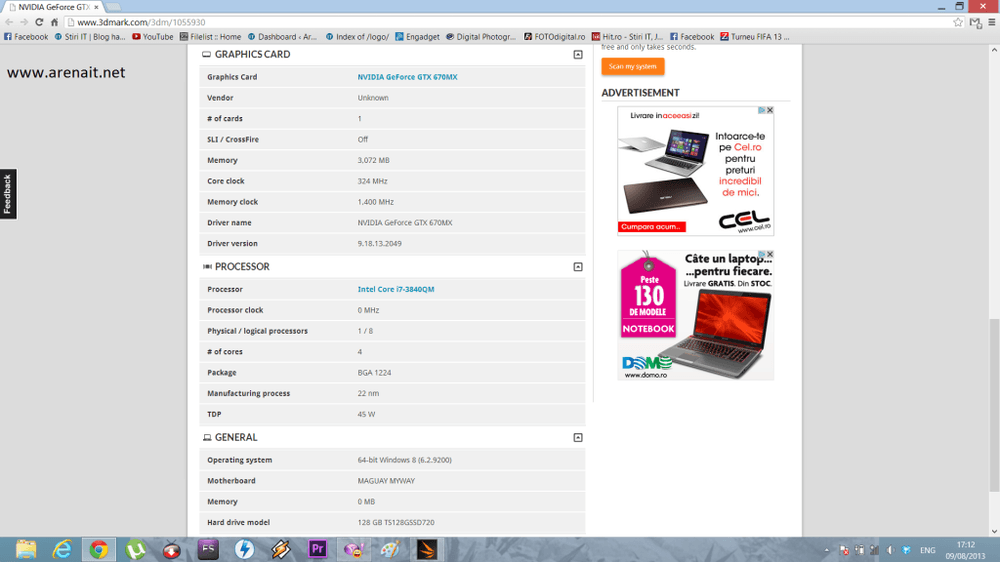Screen dimensions: 1000x562
Task: Open Dropbox from the system tray
Action: point(906,550)
